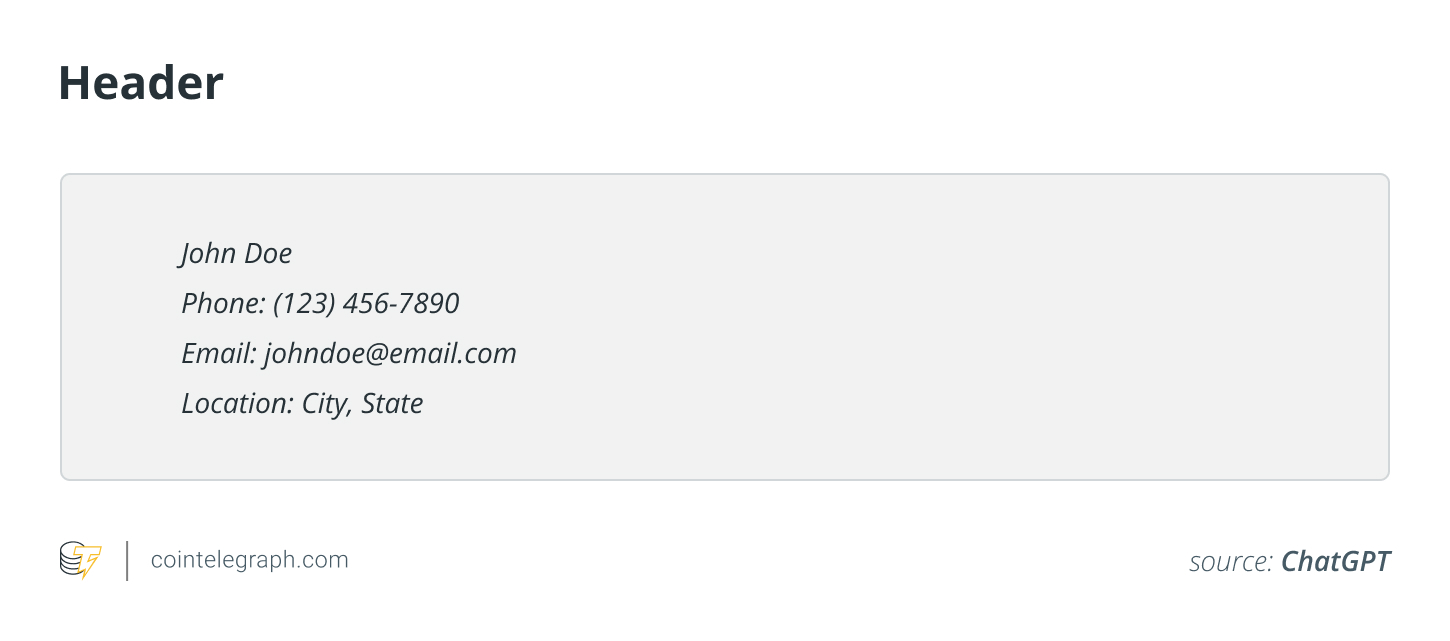Click the vertical divider beside the logo
1450x641 pixels.
[x=127, y=560]
